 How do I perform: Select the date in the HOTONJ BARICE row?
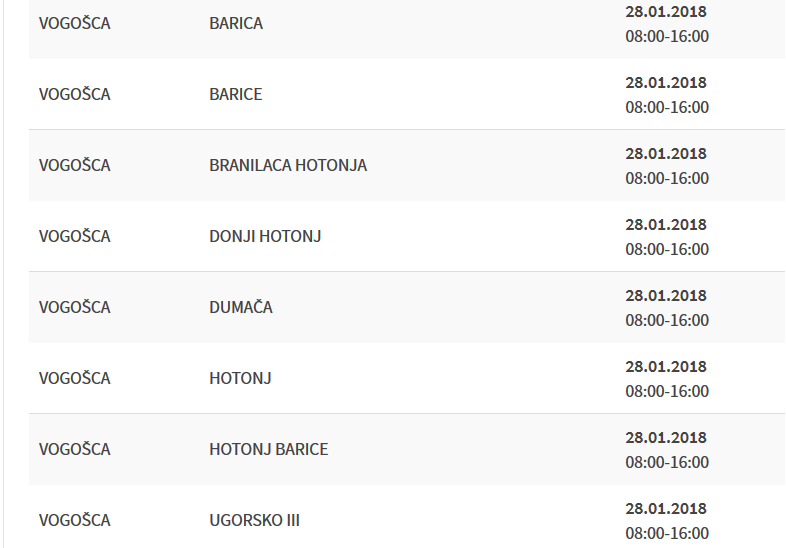tap(666, 437)
